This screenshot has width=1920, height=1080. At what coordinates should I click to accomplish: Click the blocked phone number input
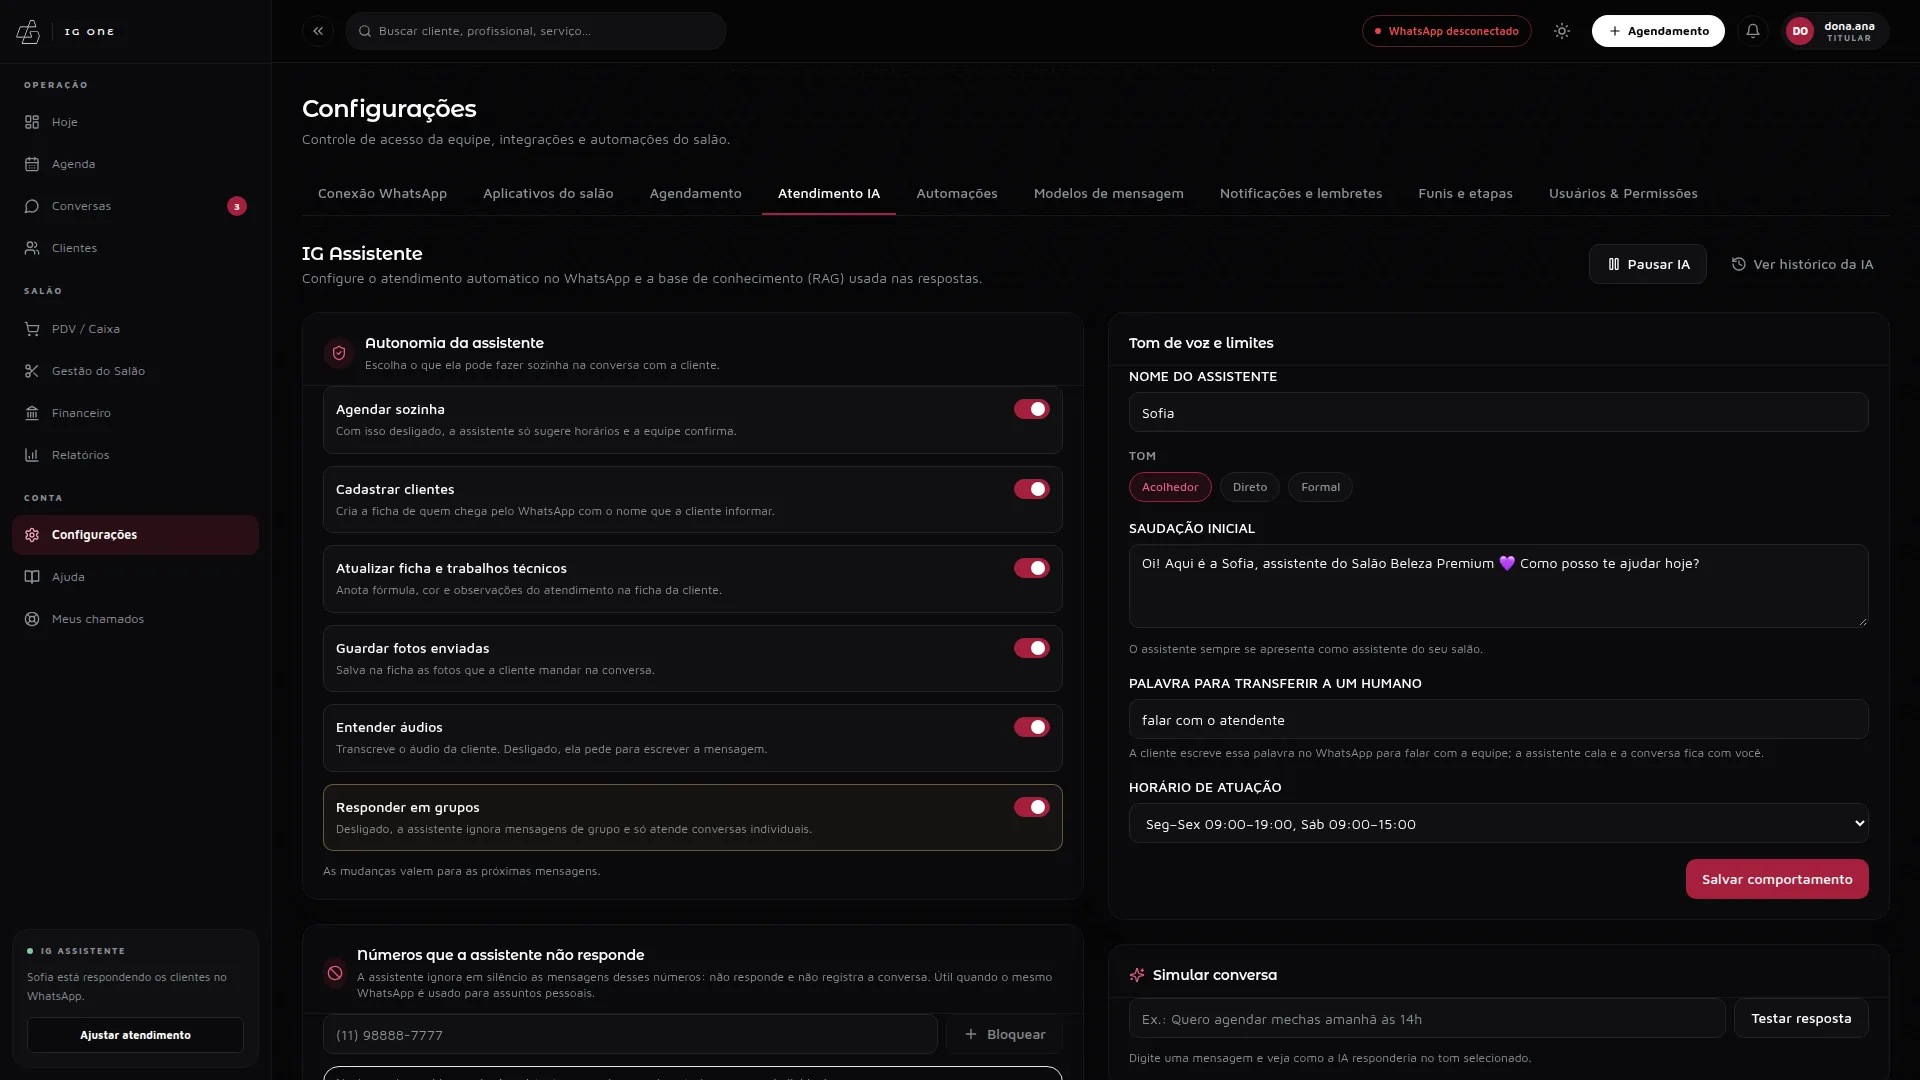[x=630, y=1034]
